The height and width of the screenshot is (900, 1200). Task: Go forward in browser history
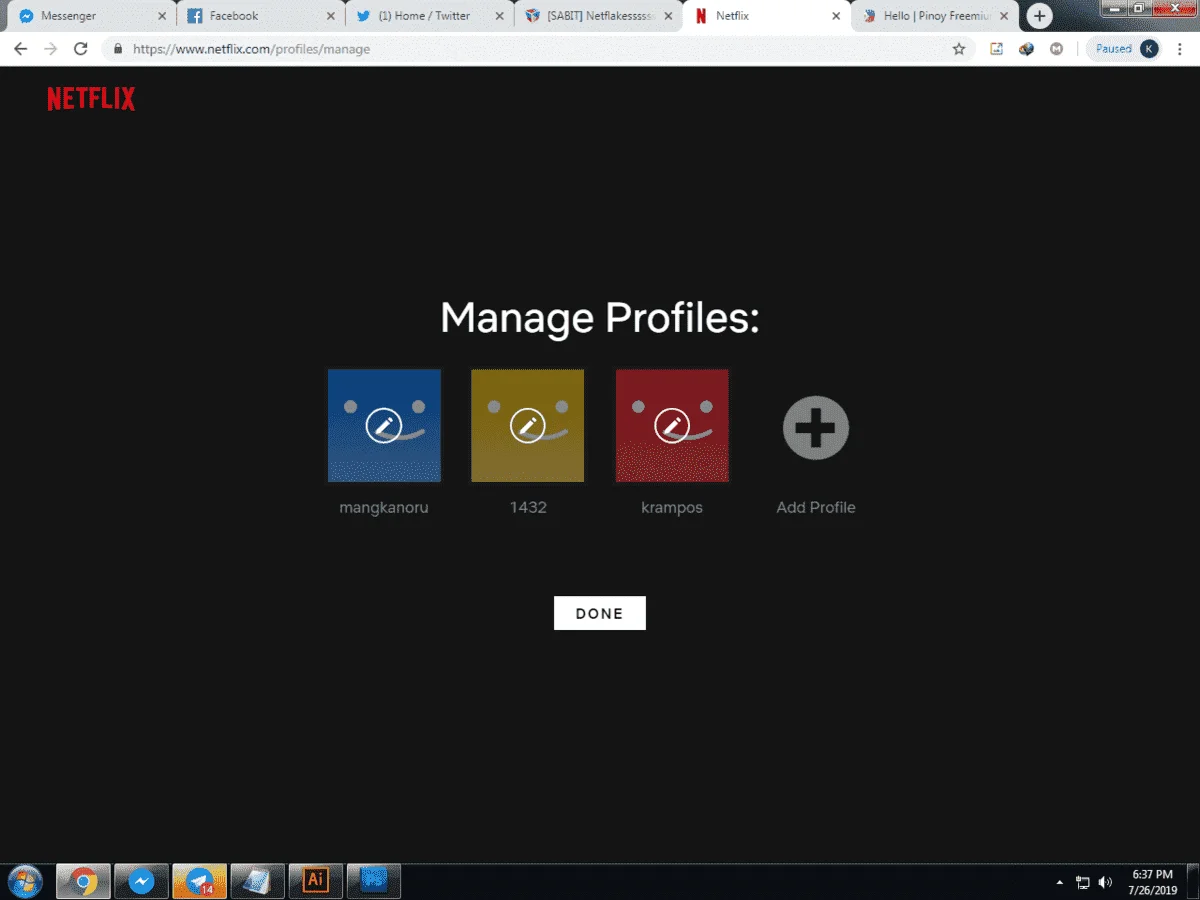51,48
